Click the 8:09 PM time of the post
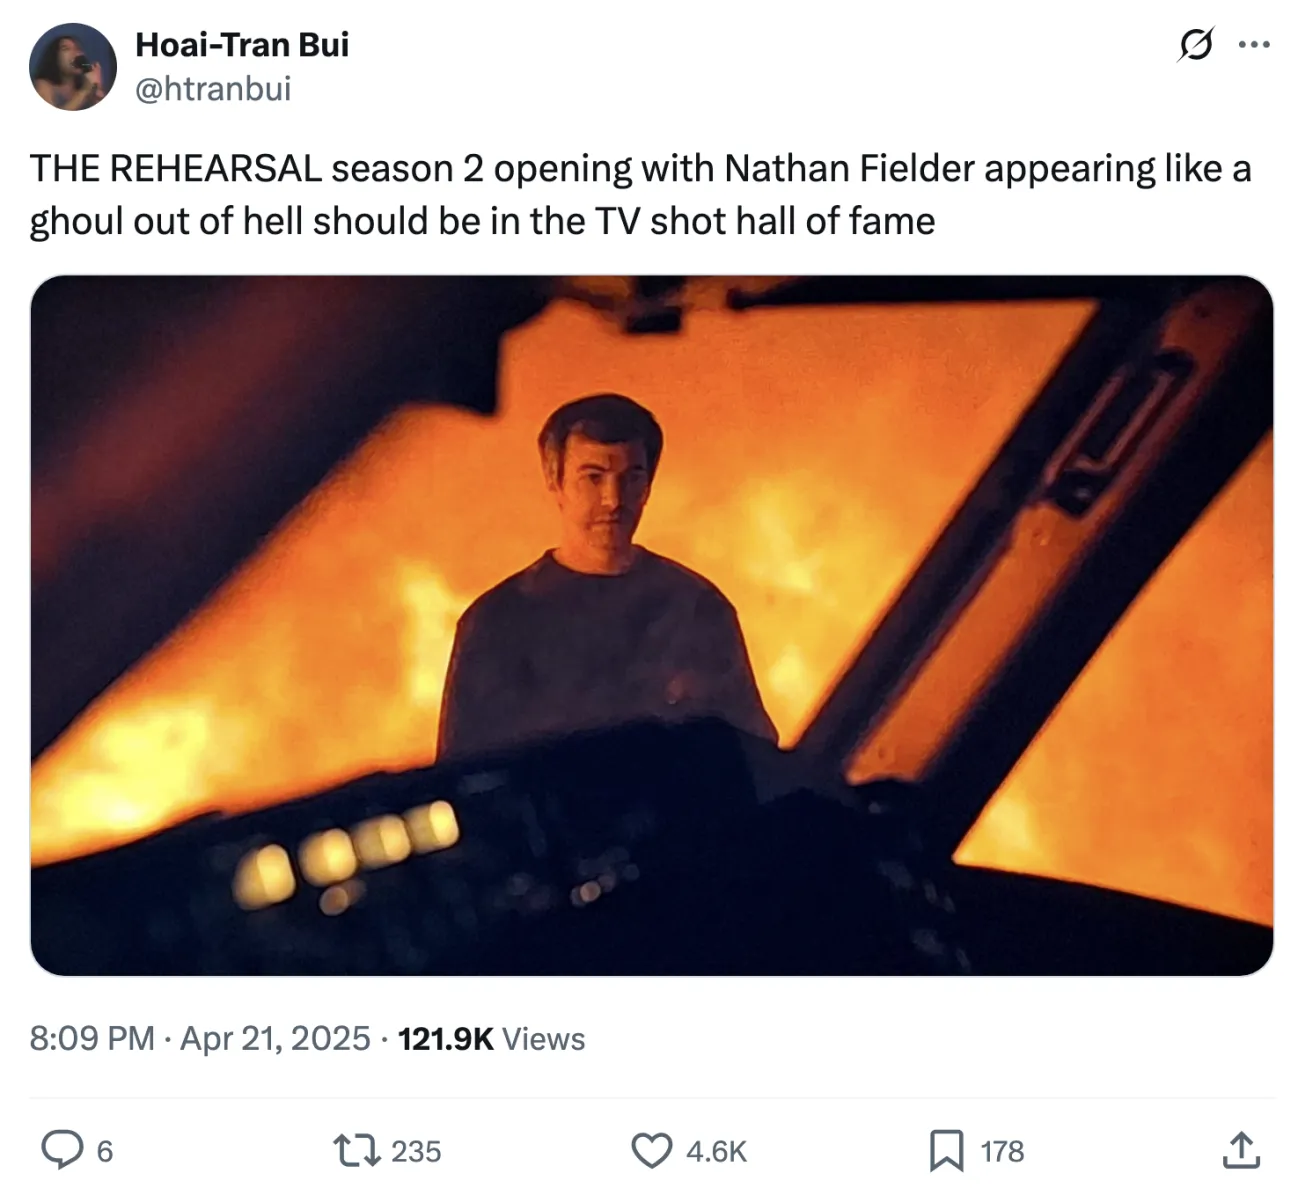Image resolution: width=1304 pixels, height=1197 pixels. click(92, 1039)
